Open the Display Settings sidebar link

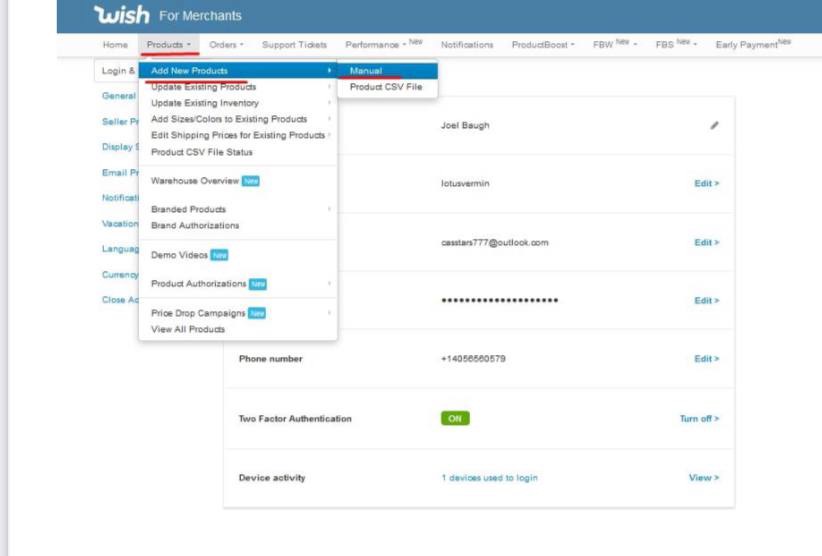(120, 147)
